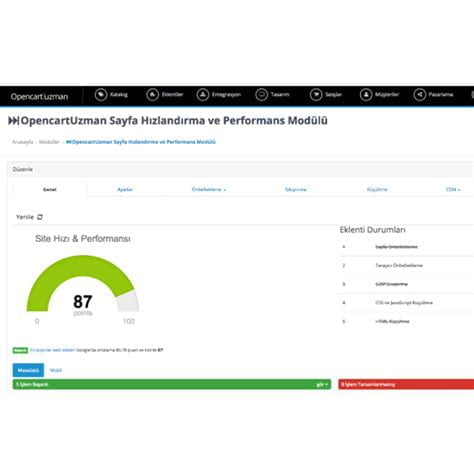This screenshot has height=474, width=474.
Task: Open the Katalog menu label
Action: 119,95
